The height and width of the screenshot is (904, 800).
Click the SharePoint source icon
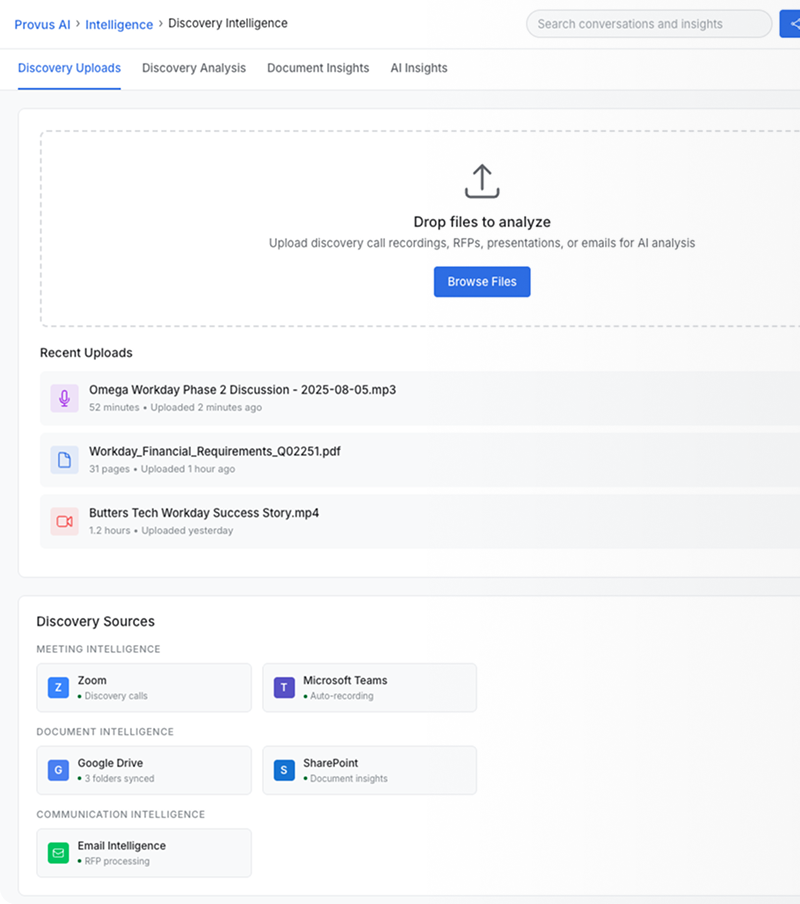tap(284, 770)
